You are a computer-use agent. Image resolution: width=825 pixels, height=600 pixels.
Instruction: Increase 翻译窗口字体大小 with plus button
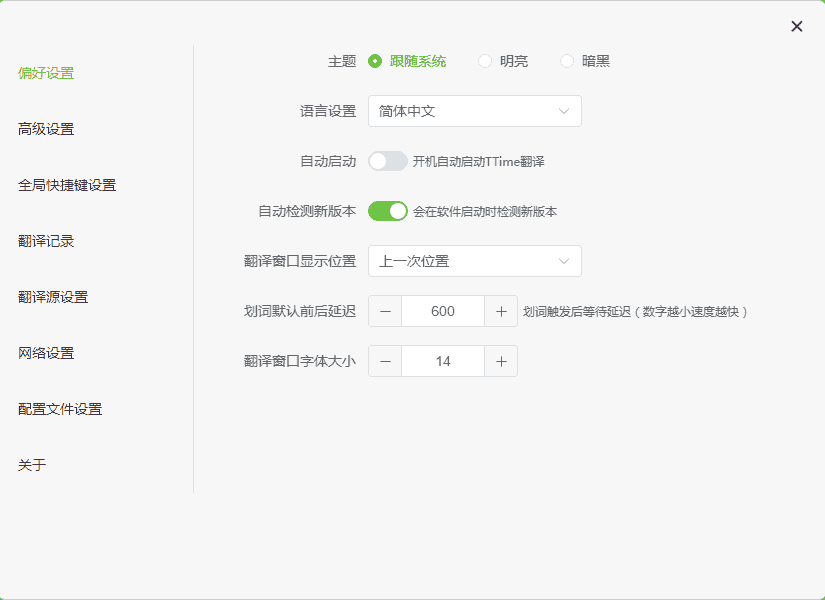[501, 361]
